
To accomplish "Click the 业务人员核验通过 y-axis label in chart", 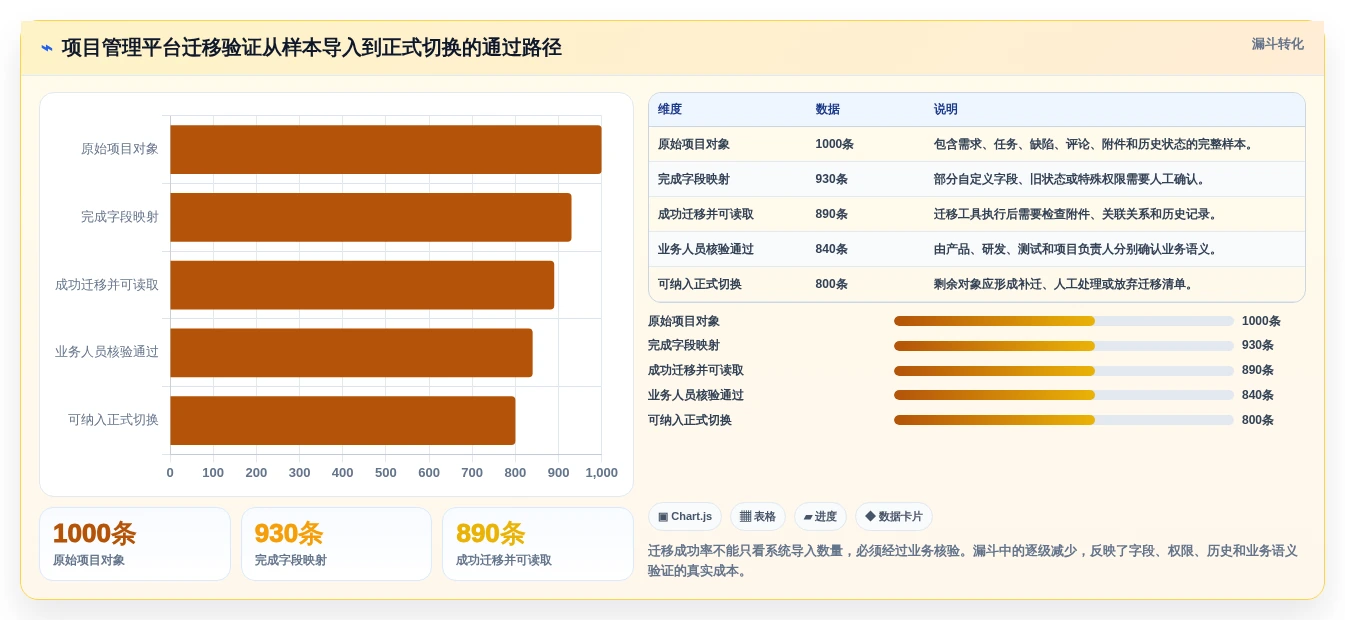I will pyautogui.click(x=107, y=353).
